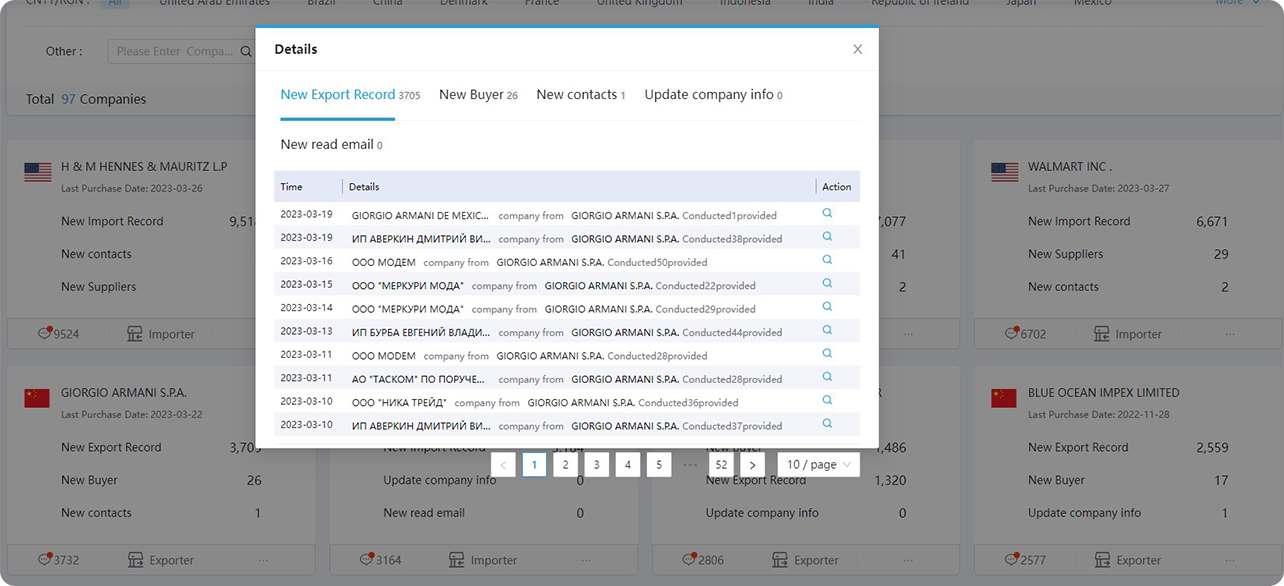Click Exporter icon on GIORGIO ARMANI card

pyautogui.click(x=135, y=560)
